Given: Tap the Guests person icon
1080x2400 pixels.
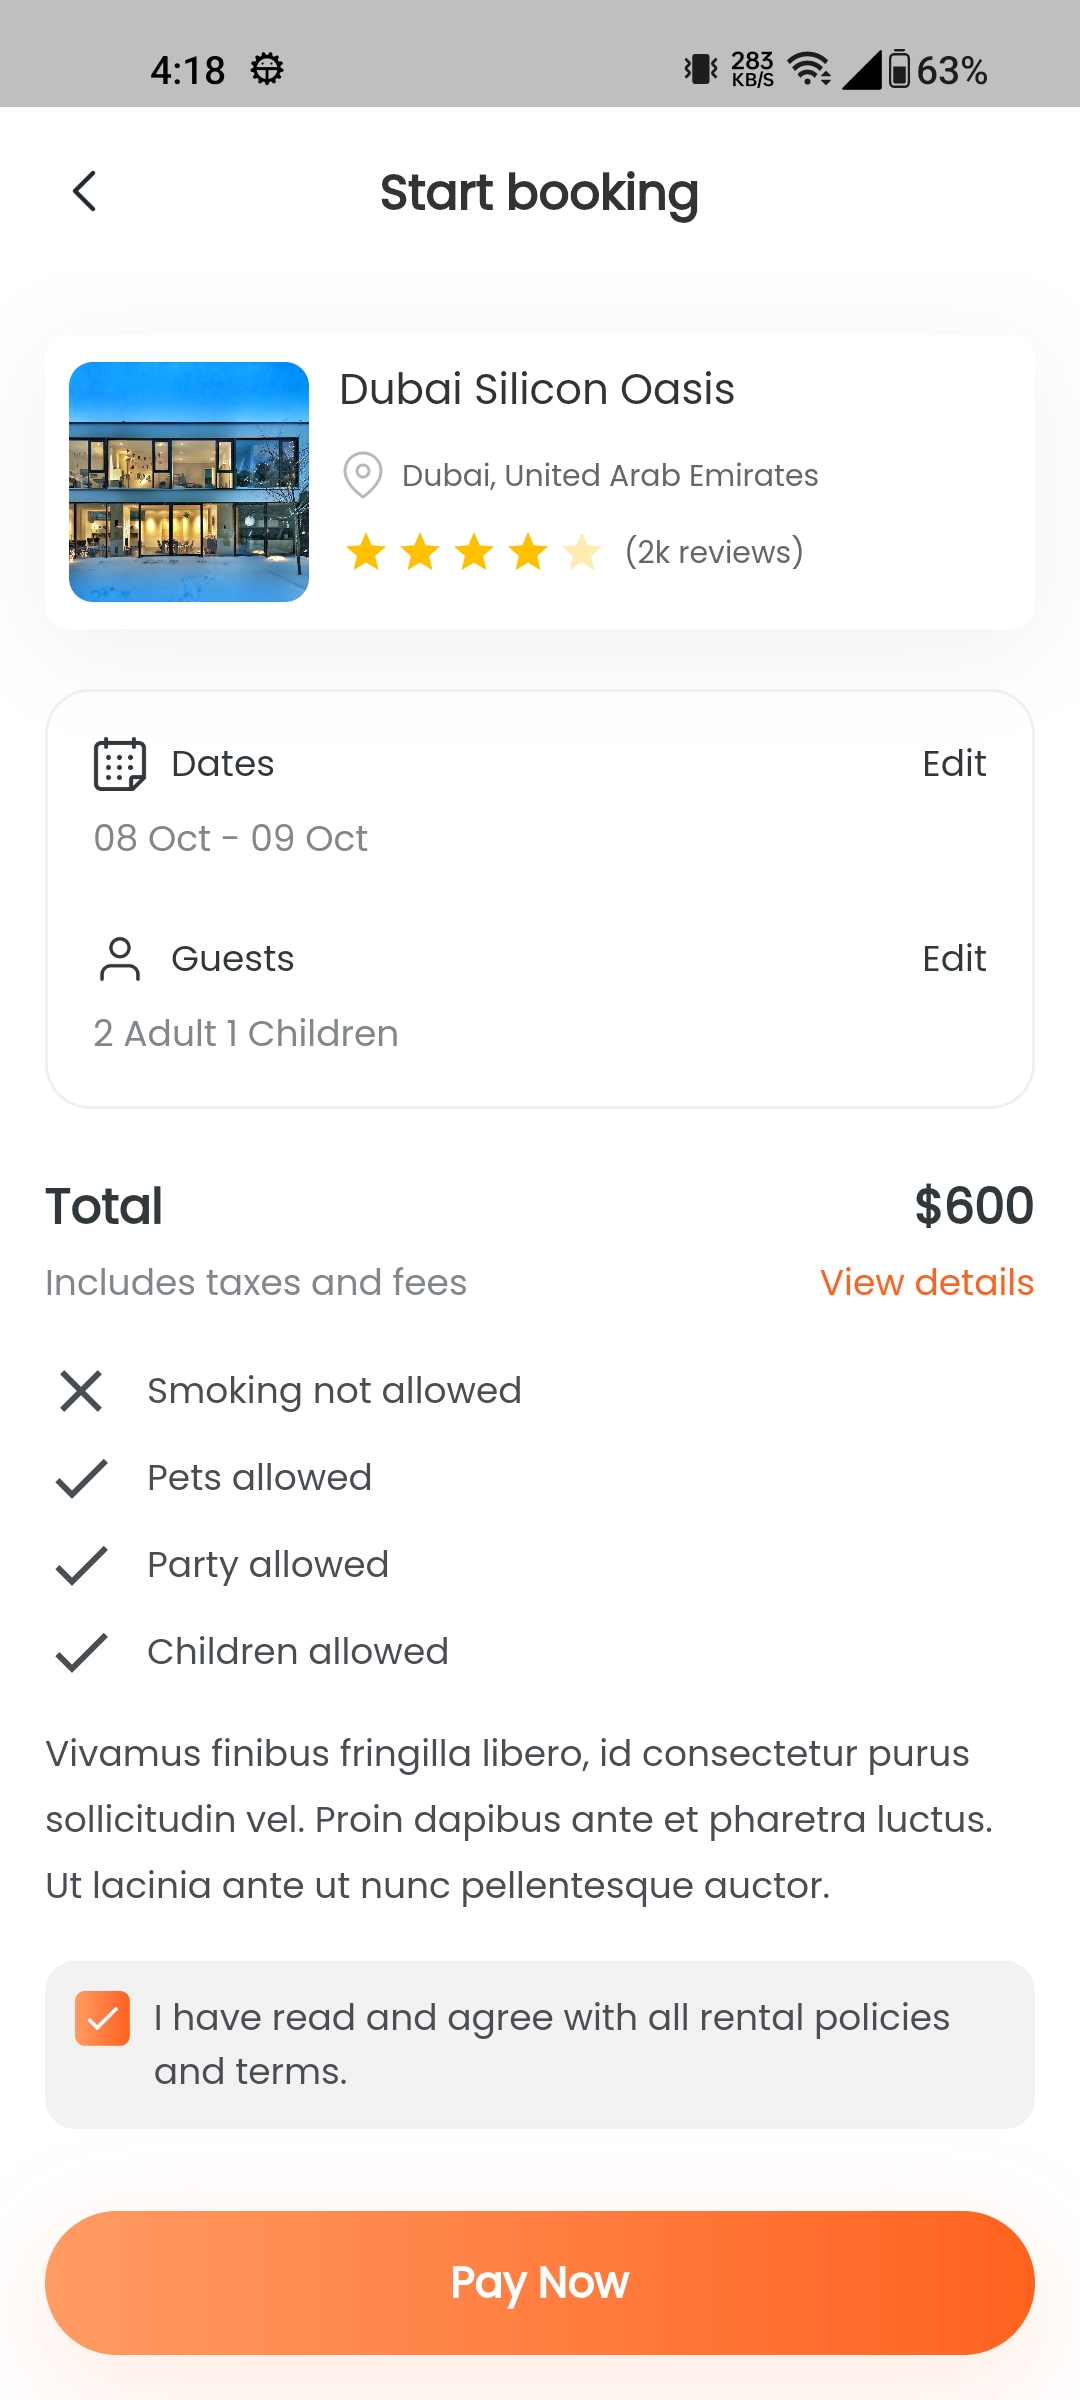Looking at the screenshot, I should (x=120, y=959).
